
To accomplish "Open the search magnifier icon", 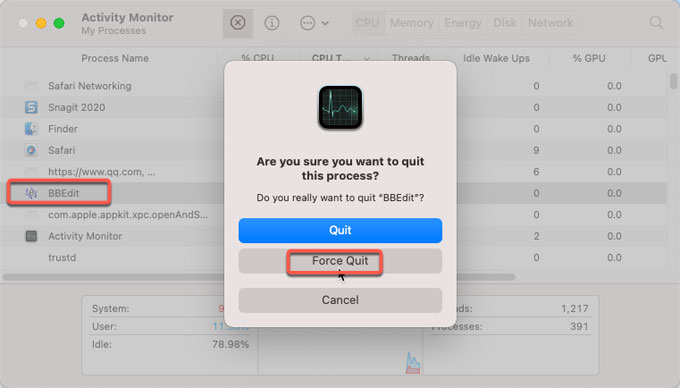I will (x=656, y=23).
